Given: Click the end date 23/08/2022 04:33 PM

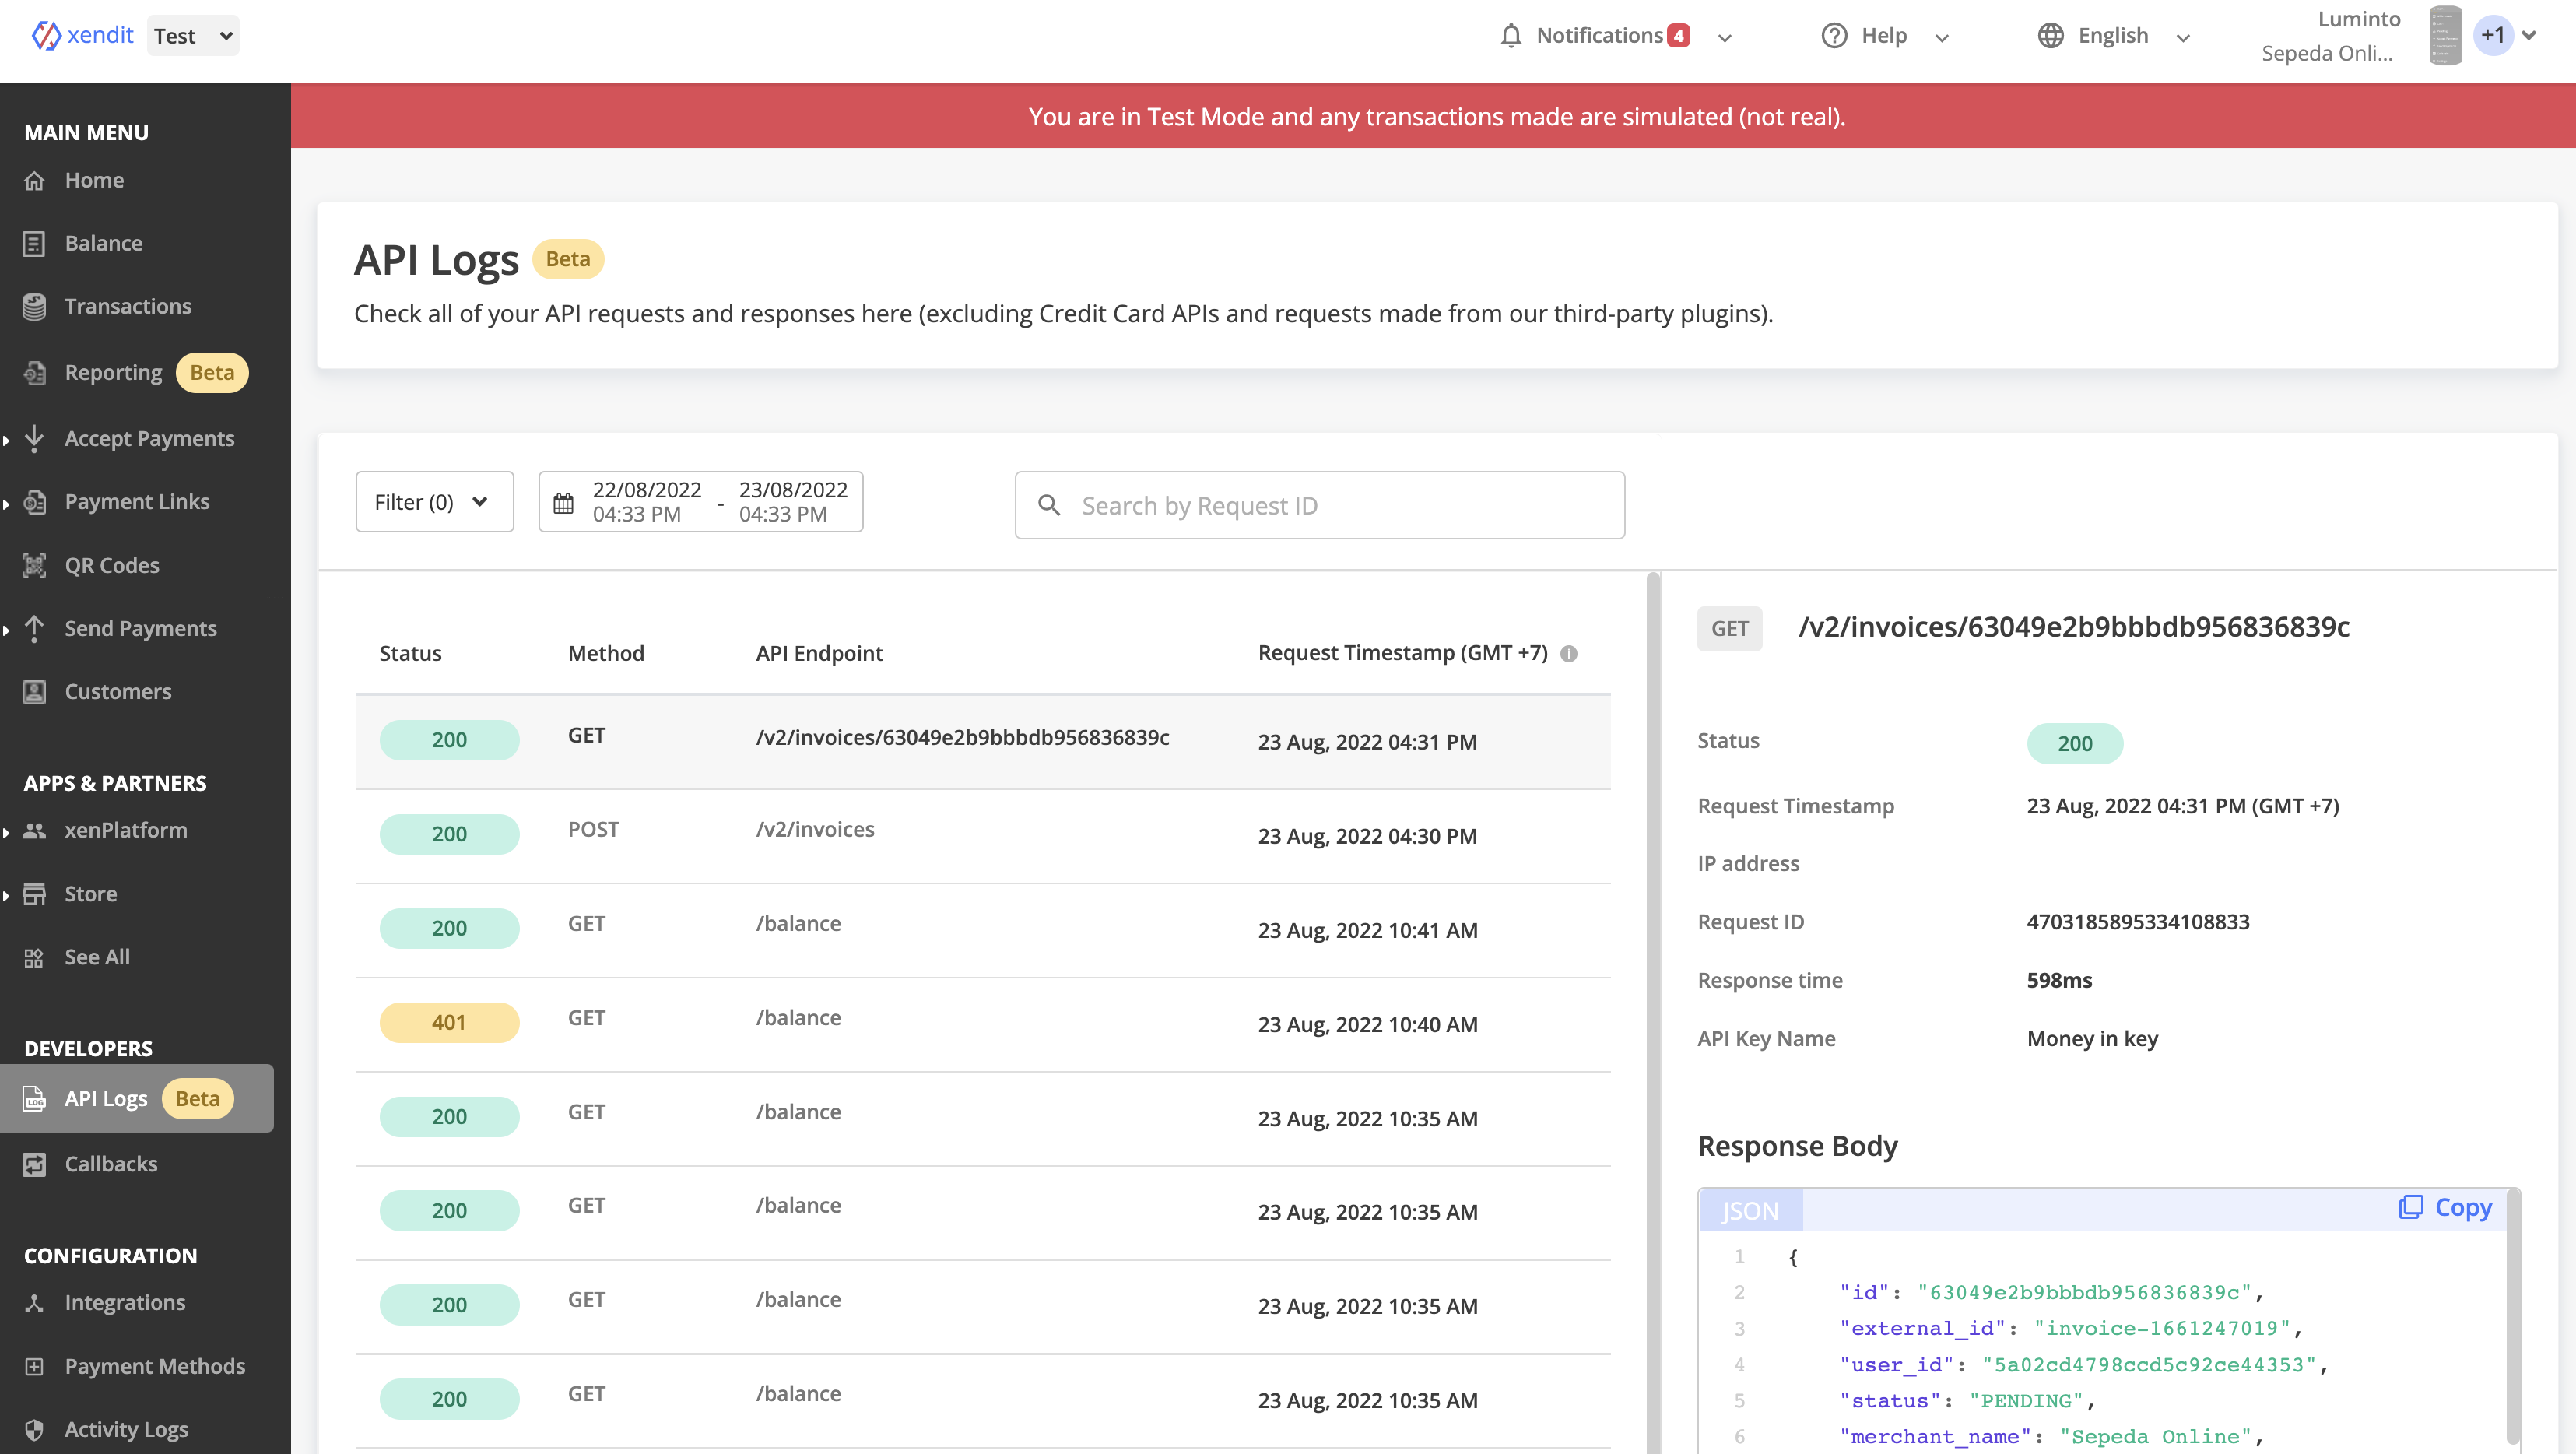Looking at the screenshot, I should click(x=793, y=502).
